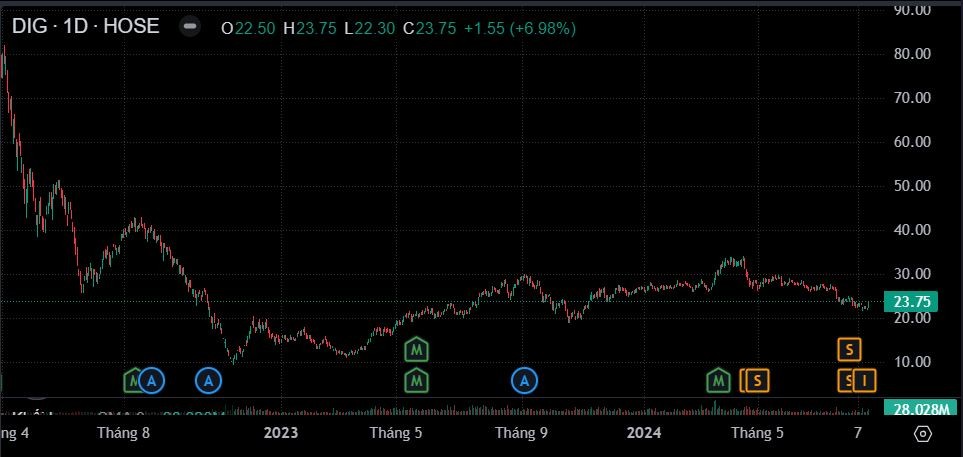This screenshot has width=963, height=457.
Task: Collapse the legend with the minus button
Action: pos(189,27)
